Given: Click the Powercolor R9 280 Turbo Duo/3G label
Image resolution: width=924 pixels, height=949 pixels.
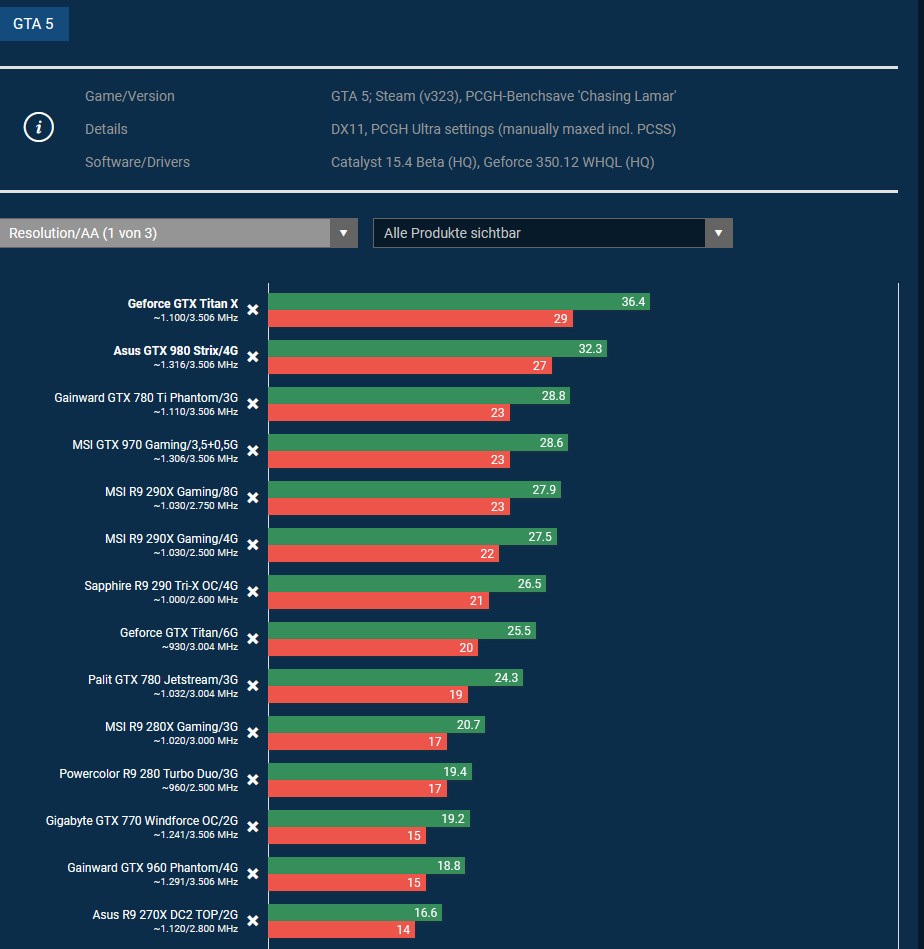Looking at the screenshot, I should click(x=148, y=773).
